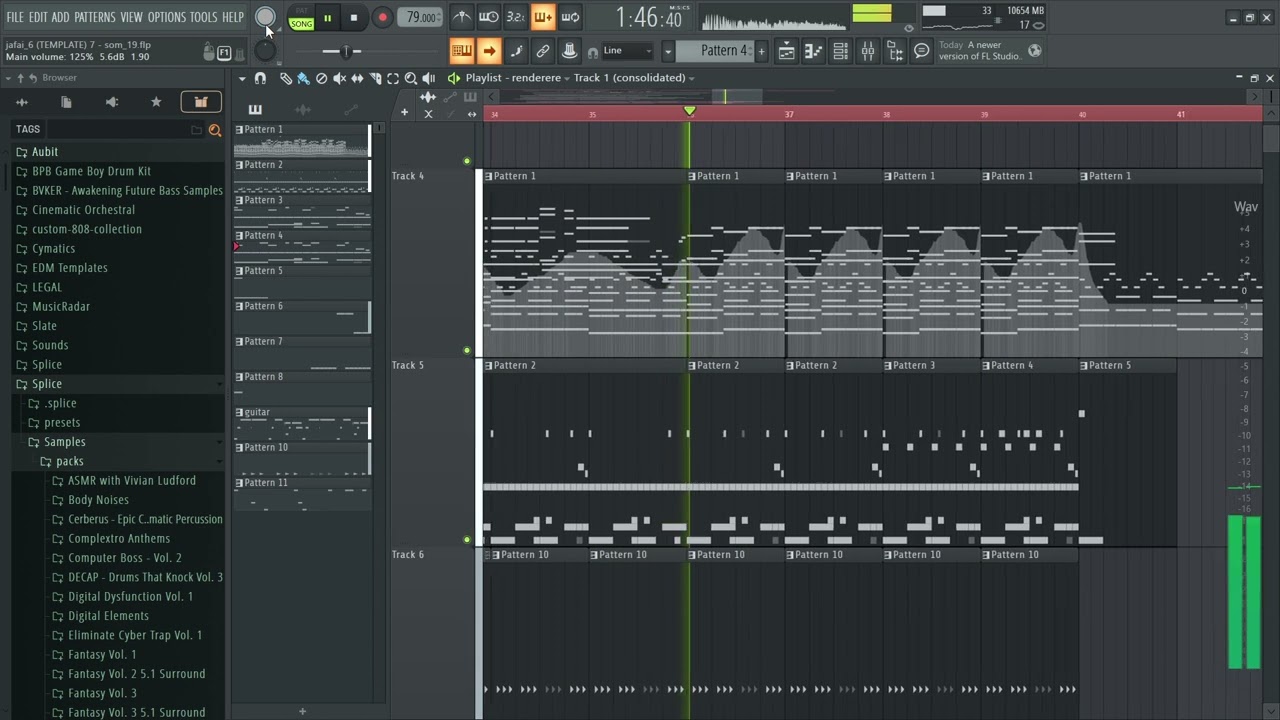Screen dimensions: 1280x720
Task: Select the Paint brush tool
Action: [303, 78]
